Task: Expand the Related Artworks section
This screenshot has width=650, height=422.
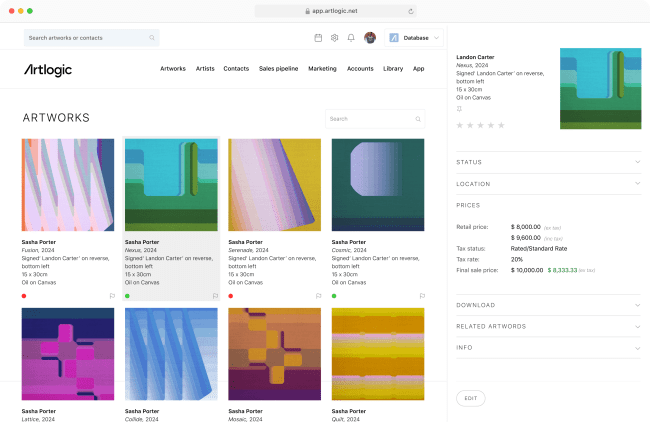Action: tap(548, 326)
